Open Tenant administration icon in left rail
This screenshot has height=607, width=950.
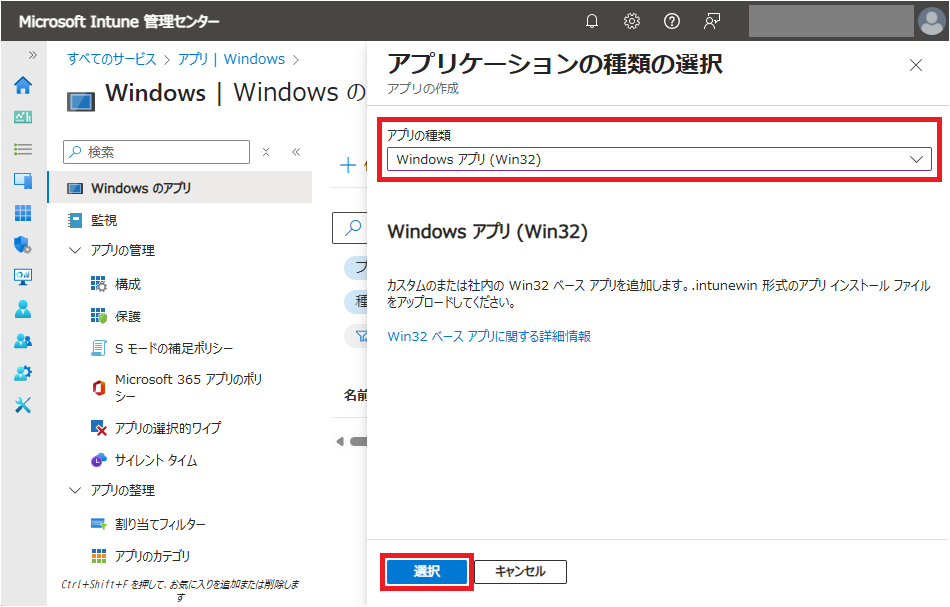[x=23, y=373]
